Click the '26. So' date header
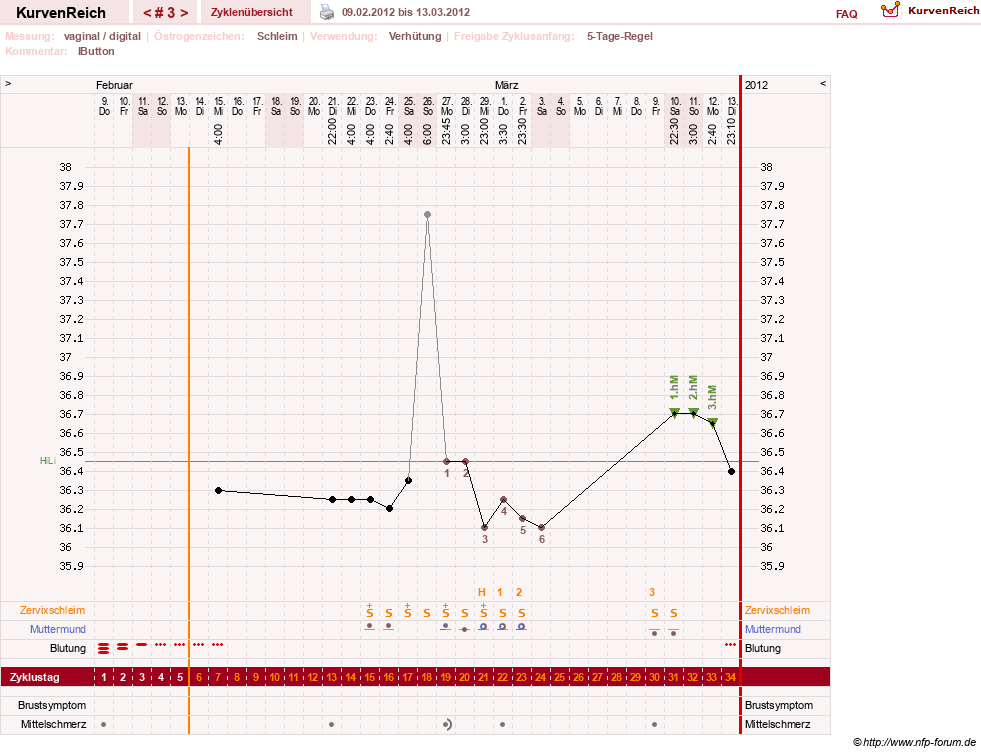Image resolution: width=981 pixels, height=754 pixels. [x=427, y=106]
